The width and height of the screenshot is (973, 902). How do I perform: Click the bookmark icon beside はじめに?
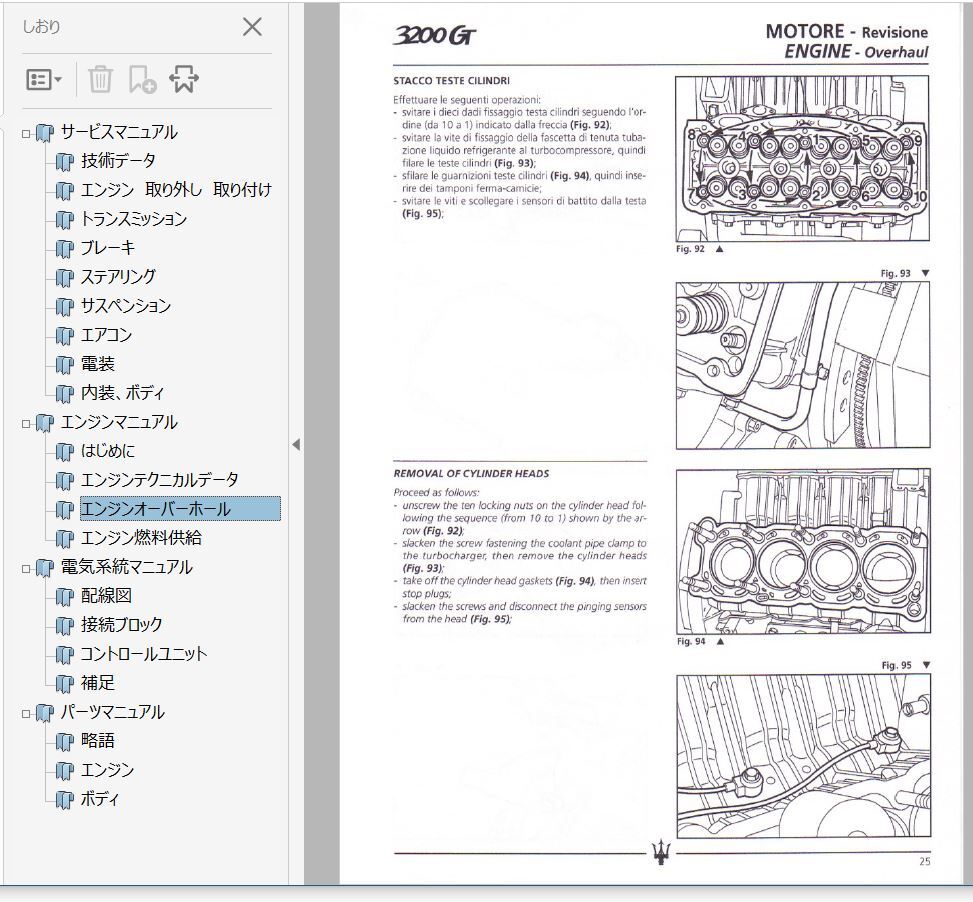pos(65,452)
